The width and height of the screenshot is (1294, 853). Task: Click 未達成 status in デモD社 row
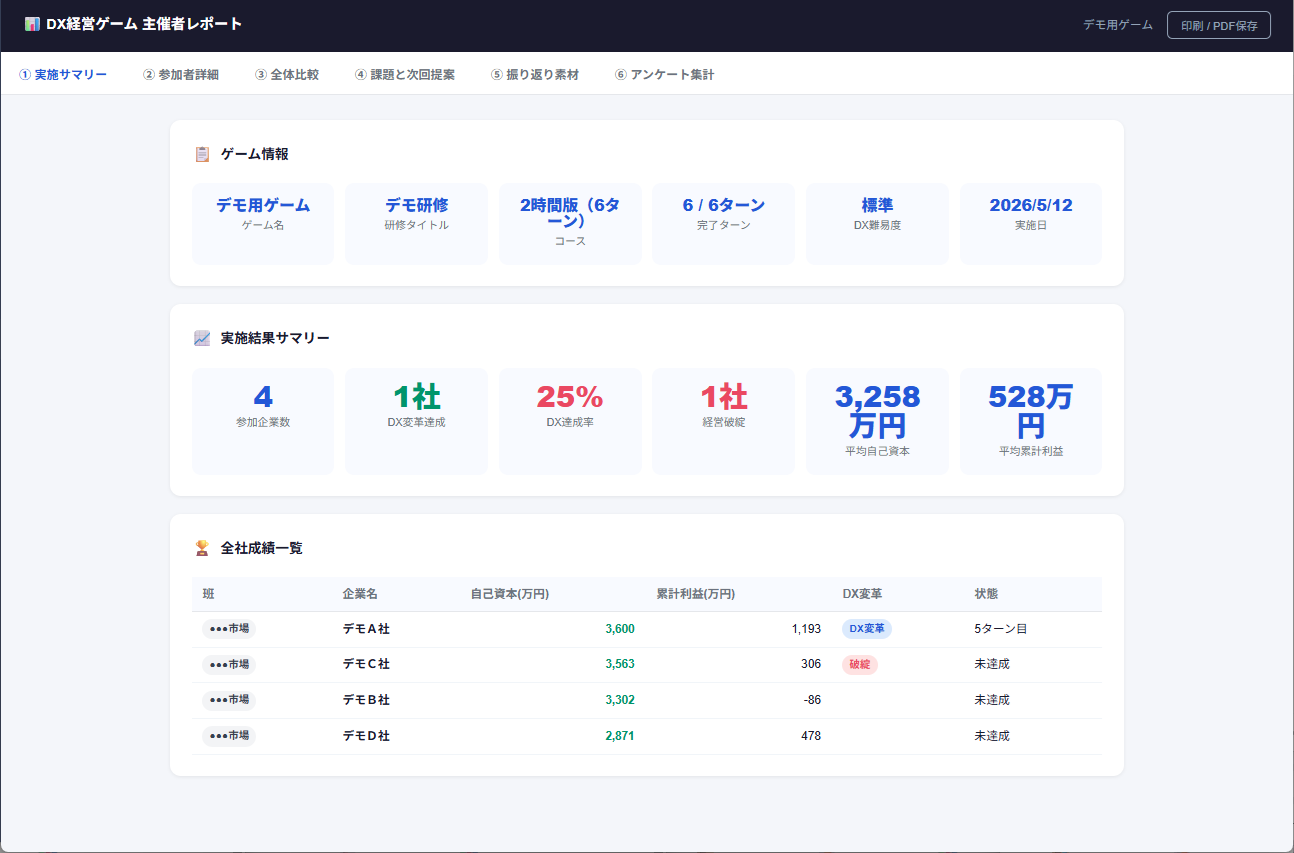(992, 736)
